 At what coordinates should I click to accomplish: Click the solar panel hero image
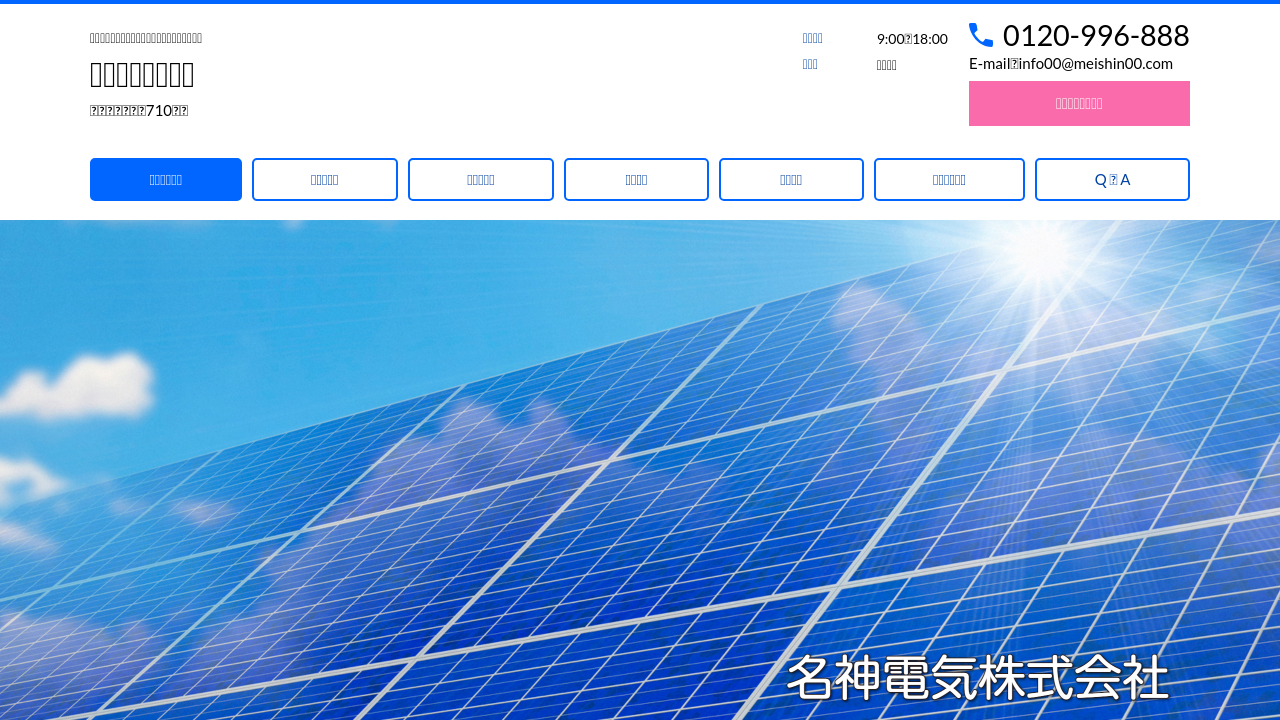click(500, 450)
